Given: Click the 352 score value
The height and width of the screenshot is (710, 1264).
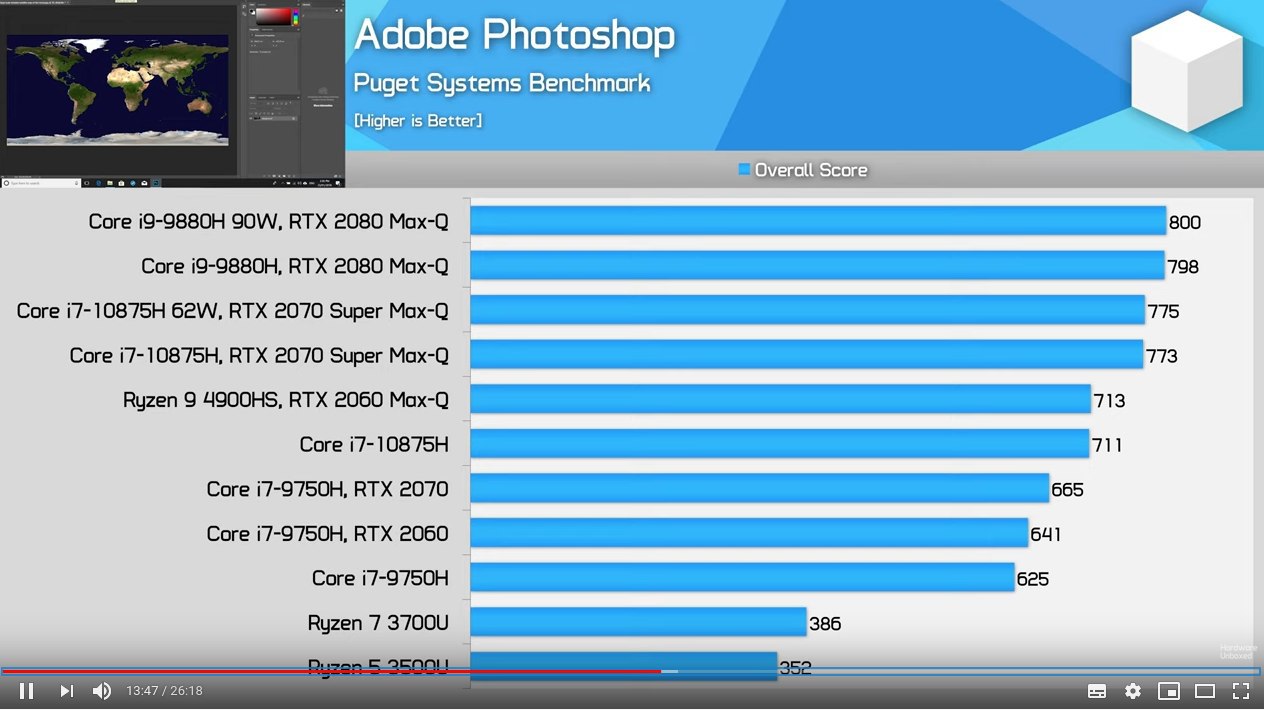Looking at the screenshot, I should (795, 668).
